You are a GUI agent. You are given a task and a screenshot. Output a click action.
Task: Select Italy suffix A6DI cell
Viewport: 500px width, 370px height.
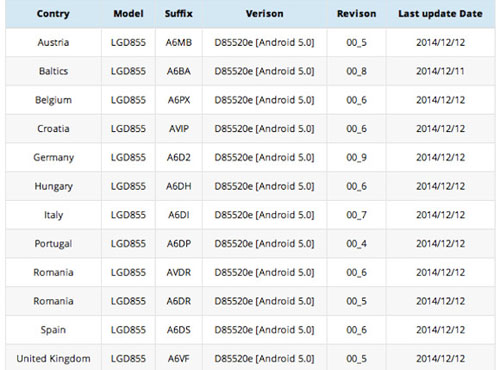coord(179,215)
